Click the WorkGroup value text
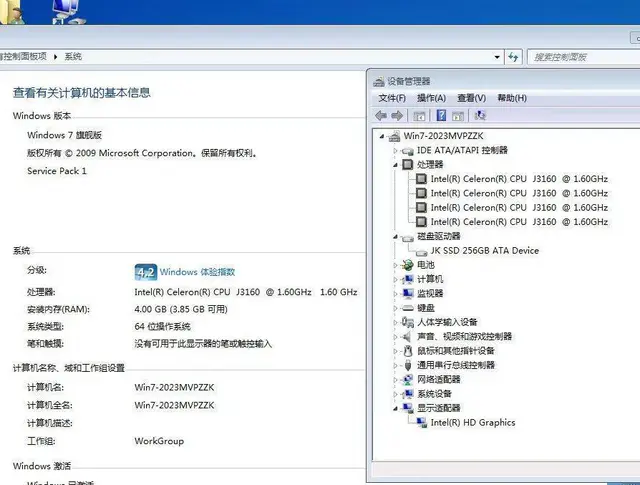 [159, 441]
